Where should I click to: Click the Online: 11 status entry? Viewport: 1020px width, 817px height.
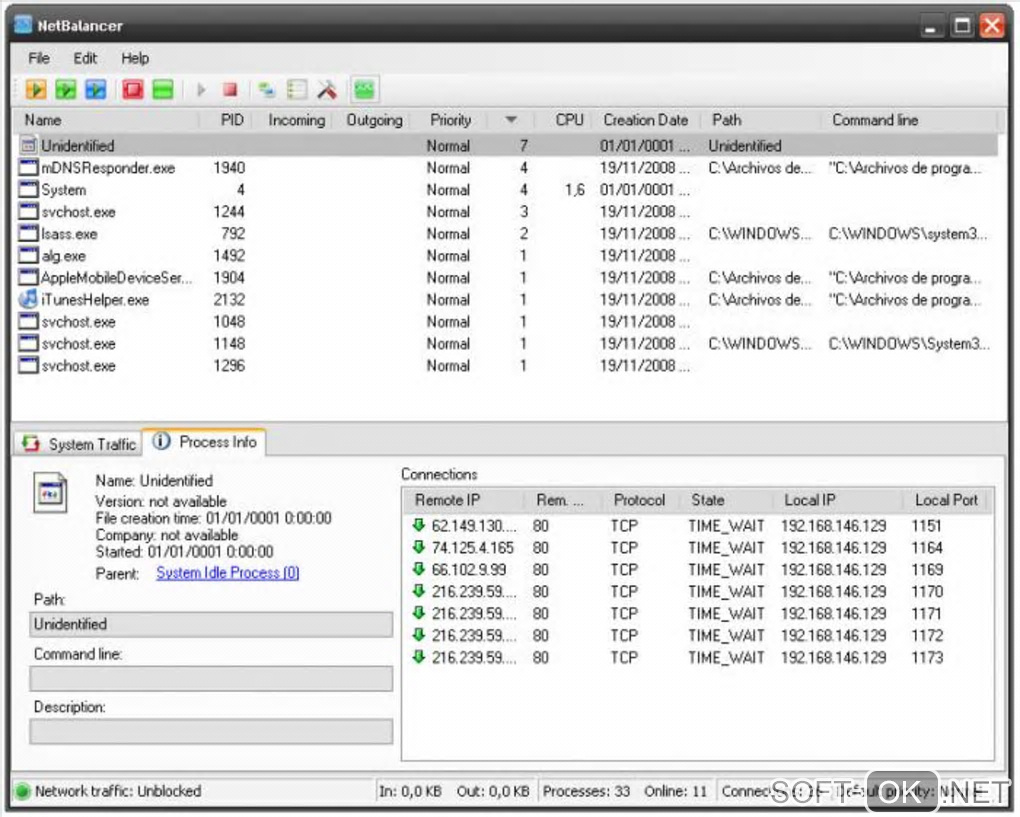tap(675, 791)
